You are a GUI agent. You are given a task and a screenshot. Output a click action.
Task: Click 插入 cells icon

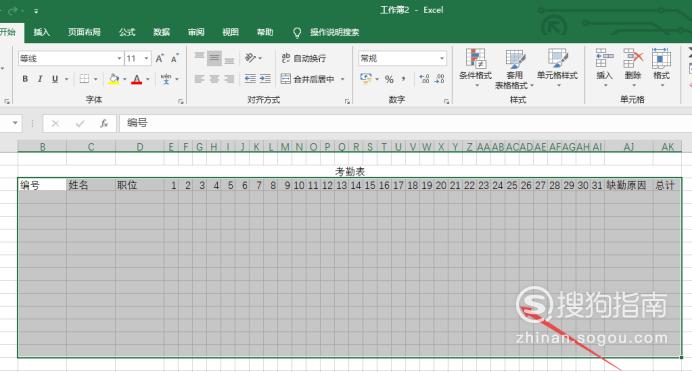tap(605, 67)
